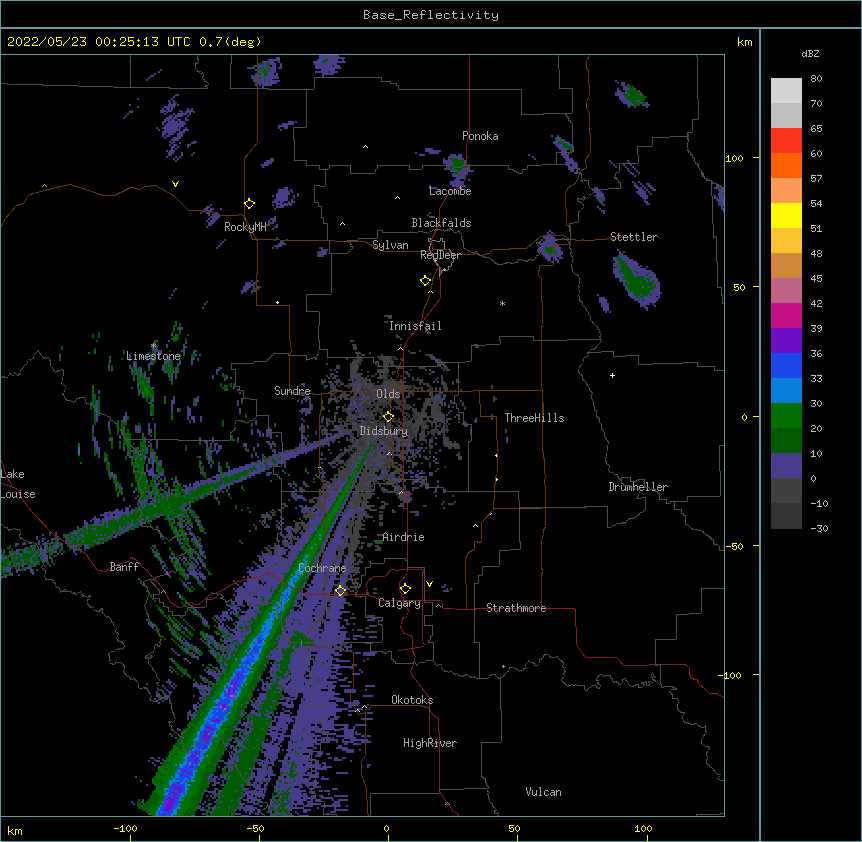
Task: Click the 0 tick on the horizontal axis
Action: 386,828
